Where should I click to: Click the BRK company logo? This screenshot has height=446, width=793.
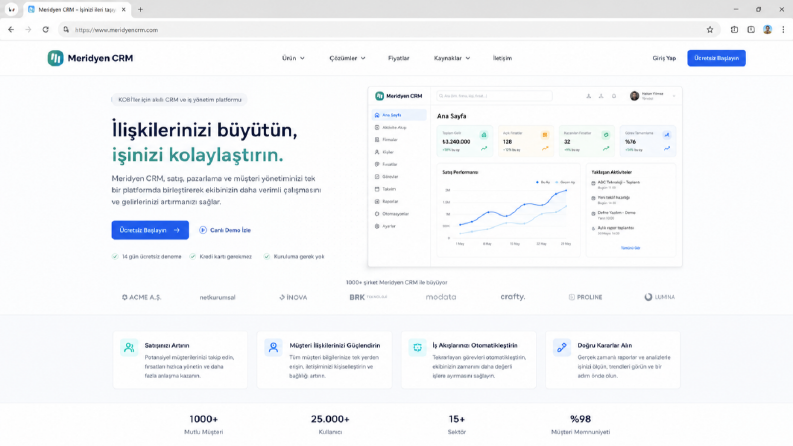pyautogui.click(x=368, y=297)
